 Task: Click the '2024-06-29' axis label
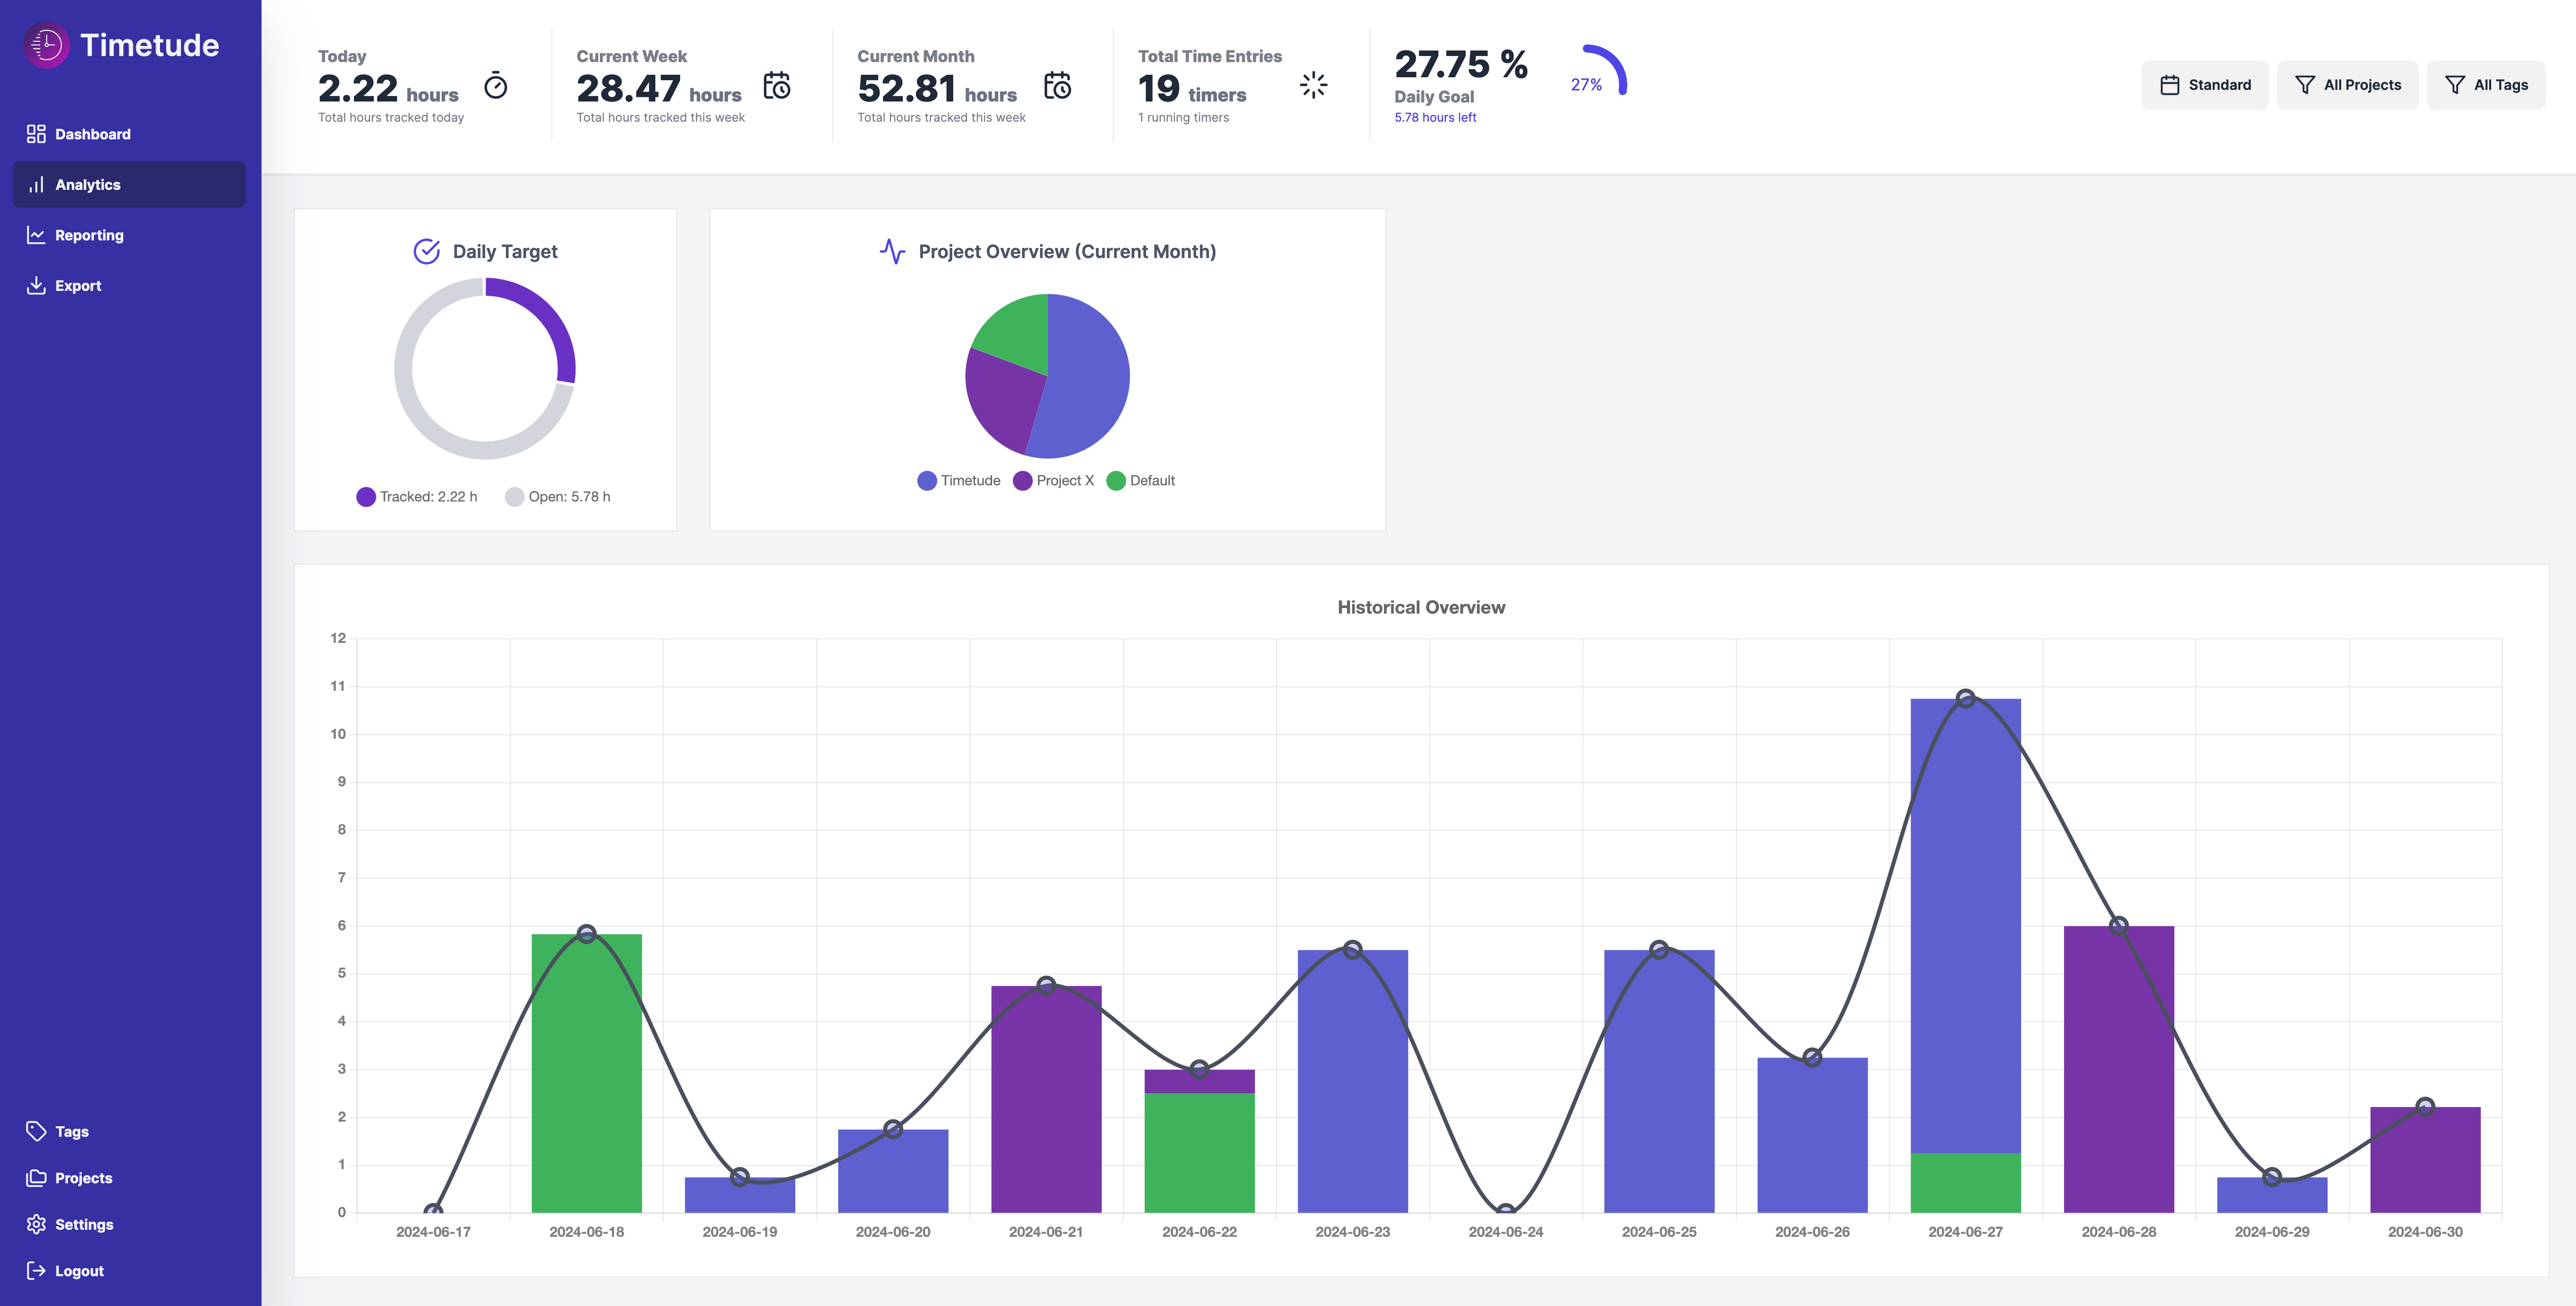coord(2272,1232)
